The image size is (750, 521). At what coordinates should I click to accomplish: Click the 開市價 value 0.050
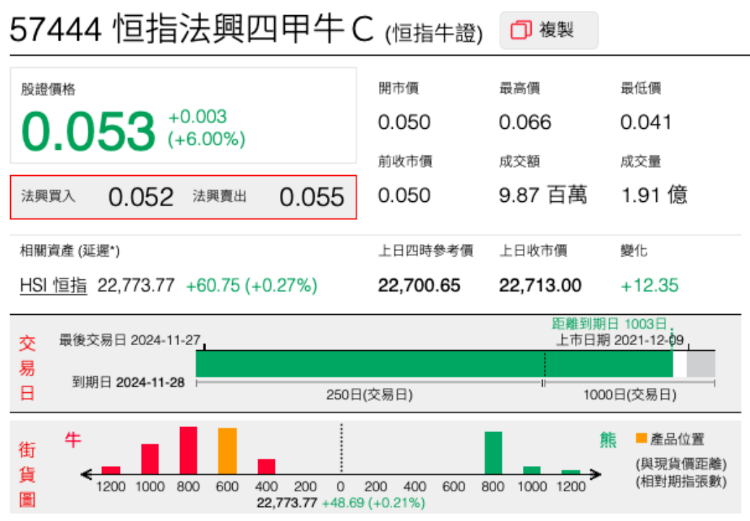pos(404,122)
